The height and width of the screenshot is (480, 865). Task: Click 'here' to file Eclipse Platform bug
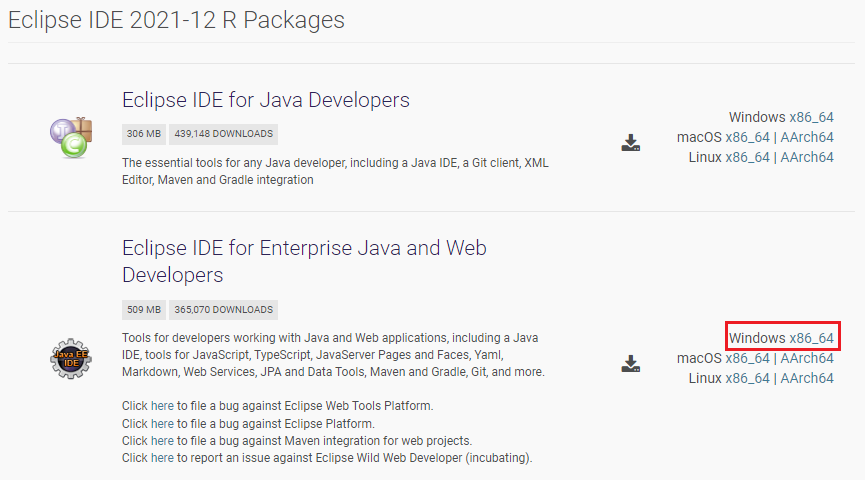tap(162, 424)
